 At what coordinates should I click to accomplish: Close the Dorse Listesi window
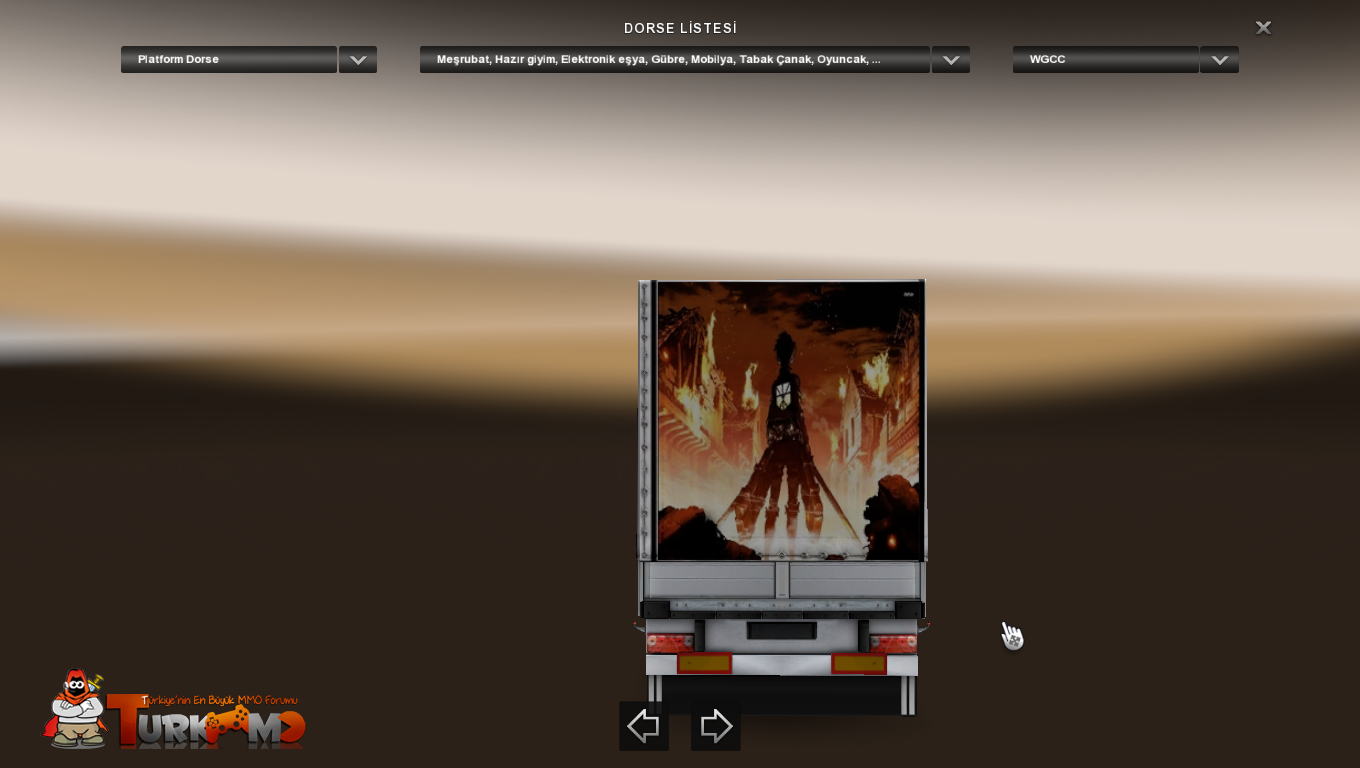point(1263,28)
